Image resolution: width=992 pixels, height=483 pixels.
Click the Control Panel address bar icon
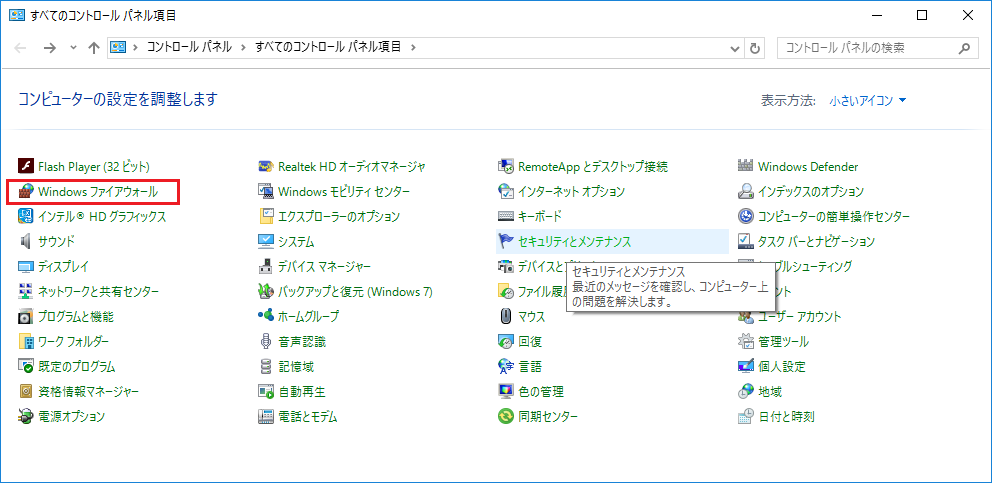click(118, 47)
